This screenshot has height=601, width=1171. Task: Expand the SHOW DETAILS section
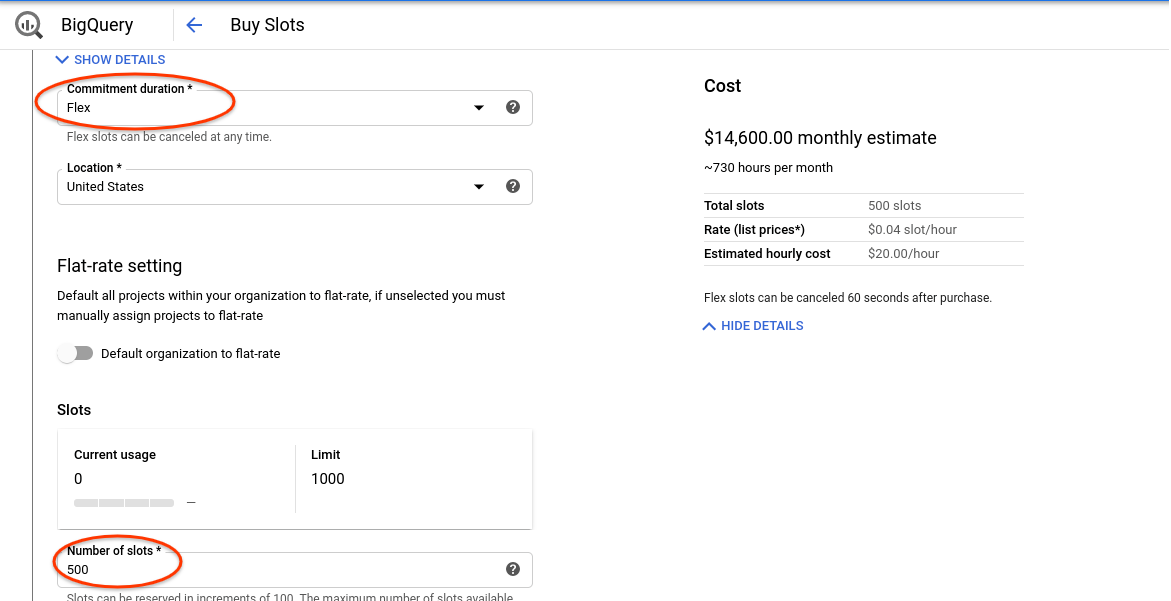click(111, 60)
